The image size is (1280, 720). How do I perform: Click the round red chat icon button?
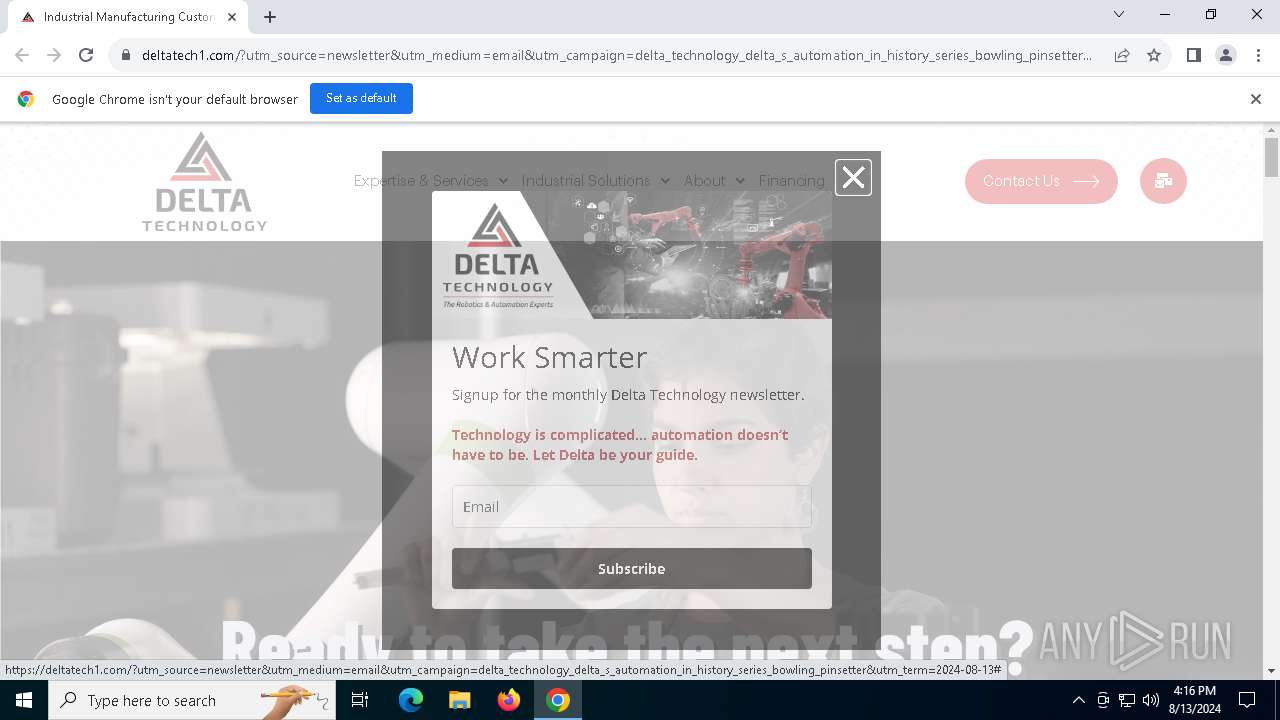click(x=1163, y=181)
